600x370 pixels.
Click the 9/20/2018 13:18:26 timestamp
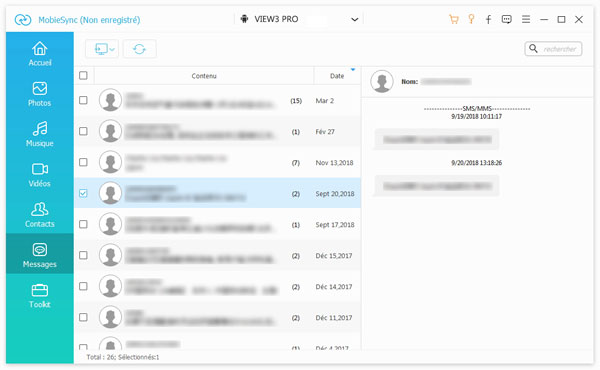tap(476, 163)
